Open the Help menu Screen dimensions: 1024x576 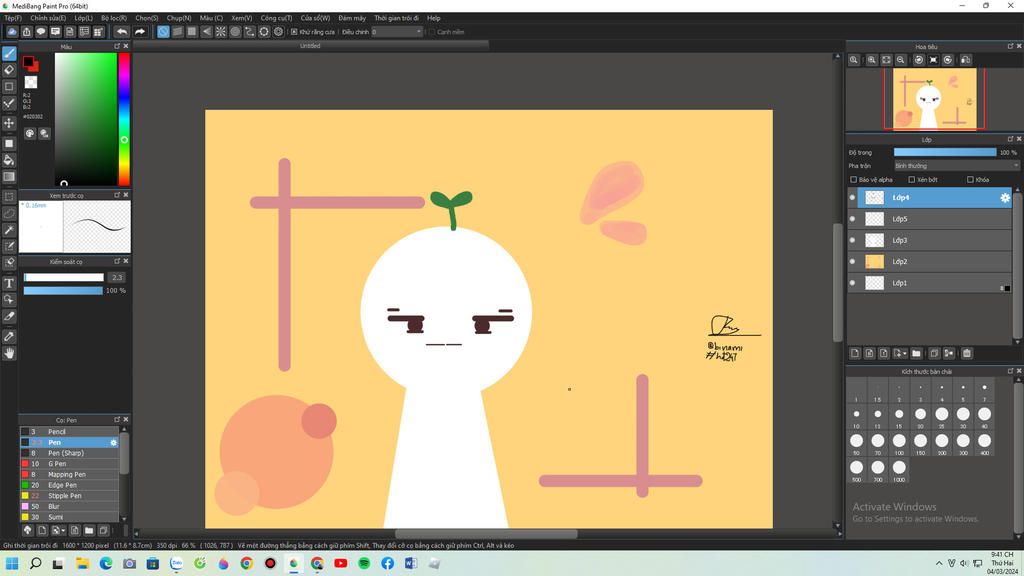tap(434, 18)
